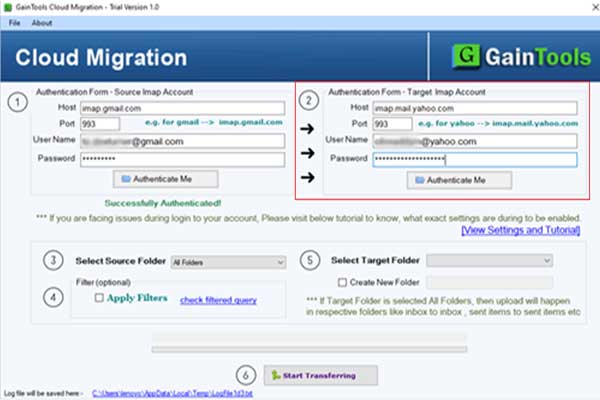Click the source Port field

pos(100,124)
